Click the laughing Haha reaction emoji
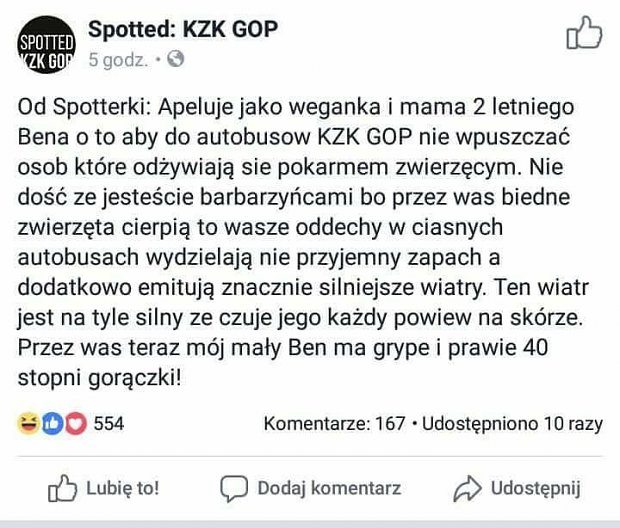The image size is (620, 528). [28, 424]
